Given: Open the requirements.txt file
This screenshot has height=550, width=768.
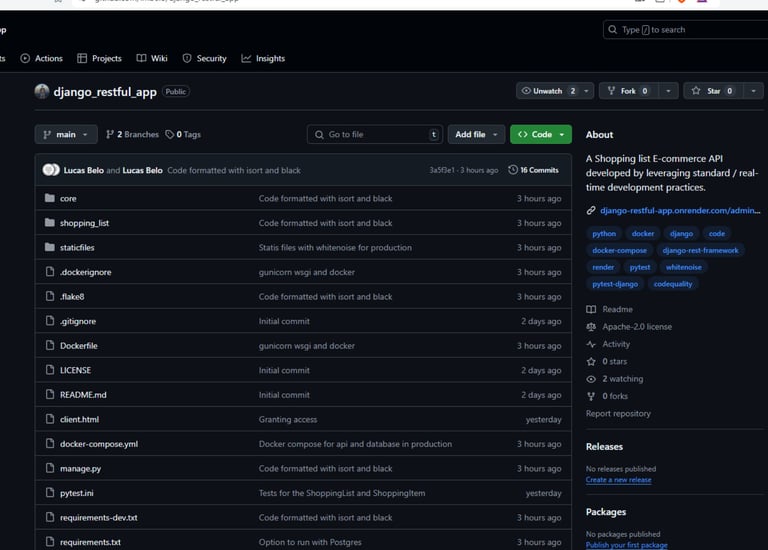Looking at the screenshot, I should click(90, 542).
